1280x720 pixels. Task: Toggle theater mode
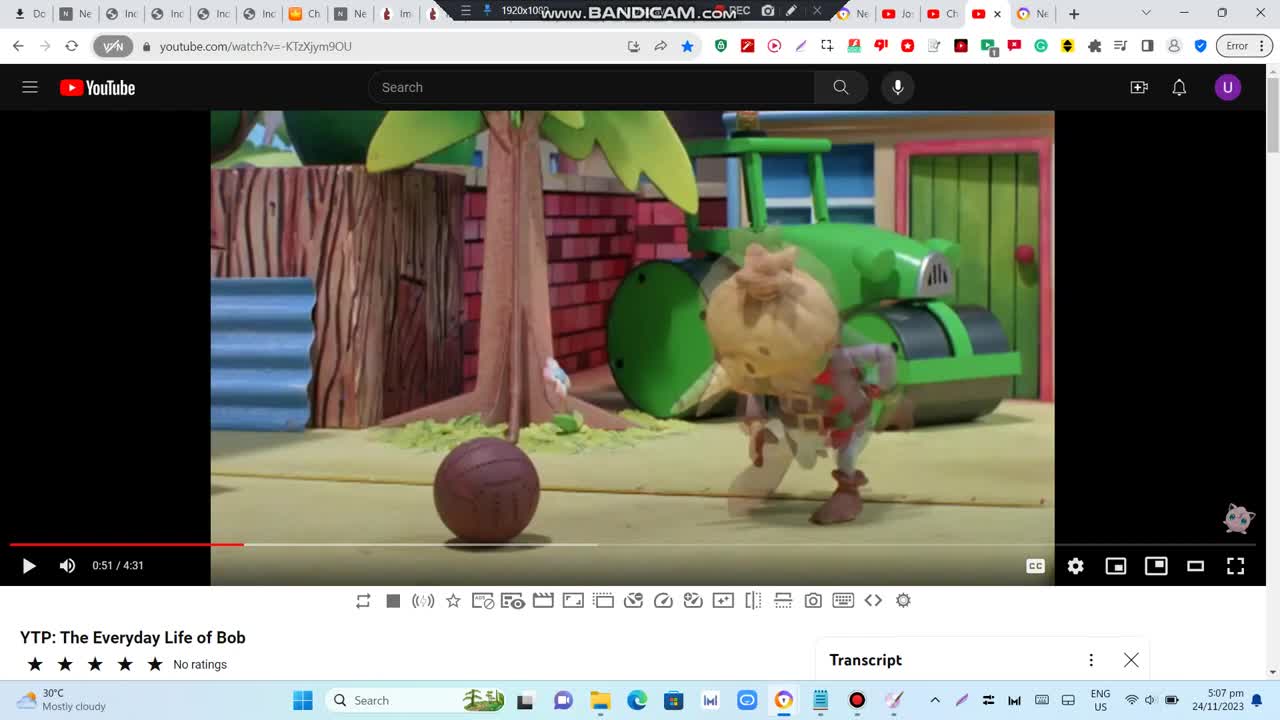pyautogui.click(x=1195, y=566)
